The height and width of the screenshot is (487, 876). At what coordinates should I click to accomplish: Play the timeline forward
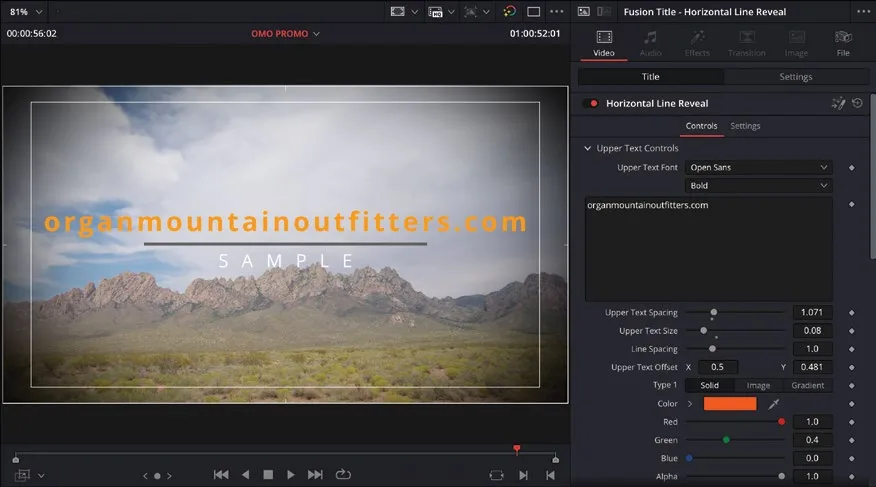point(291,475)
